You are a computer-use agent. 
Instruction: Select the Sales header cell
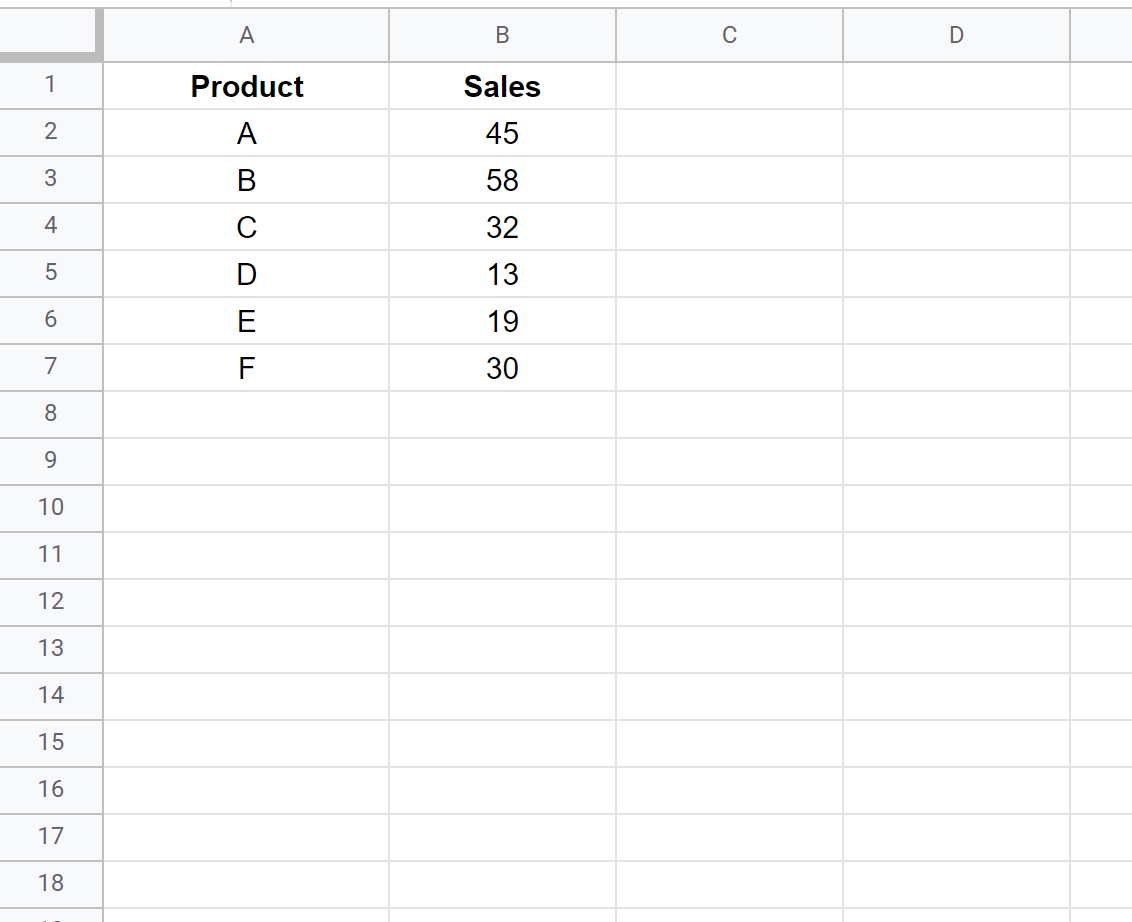pyautogui.click(x=502, y=86)
